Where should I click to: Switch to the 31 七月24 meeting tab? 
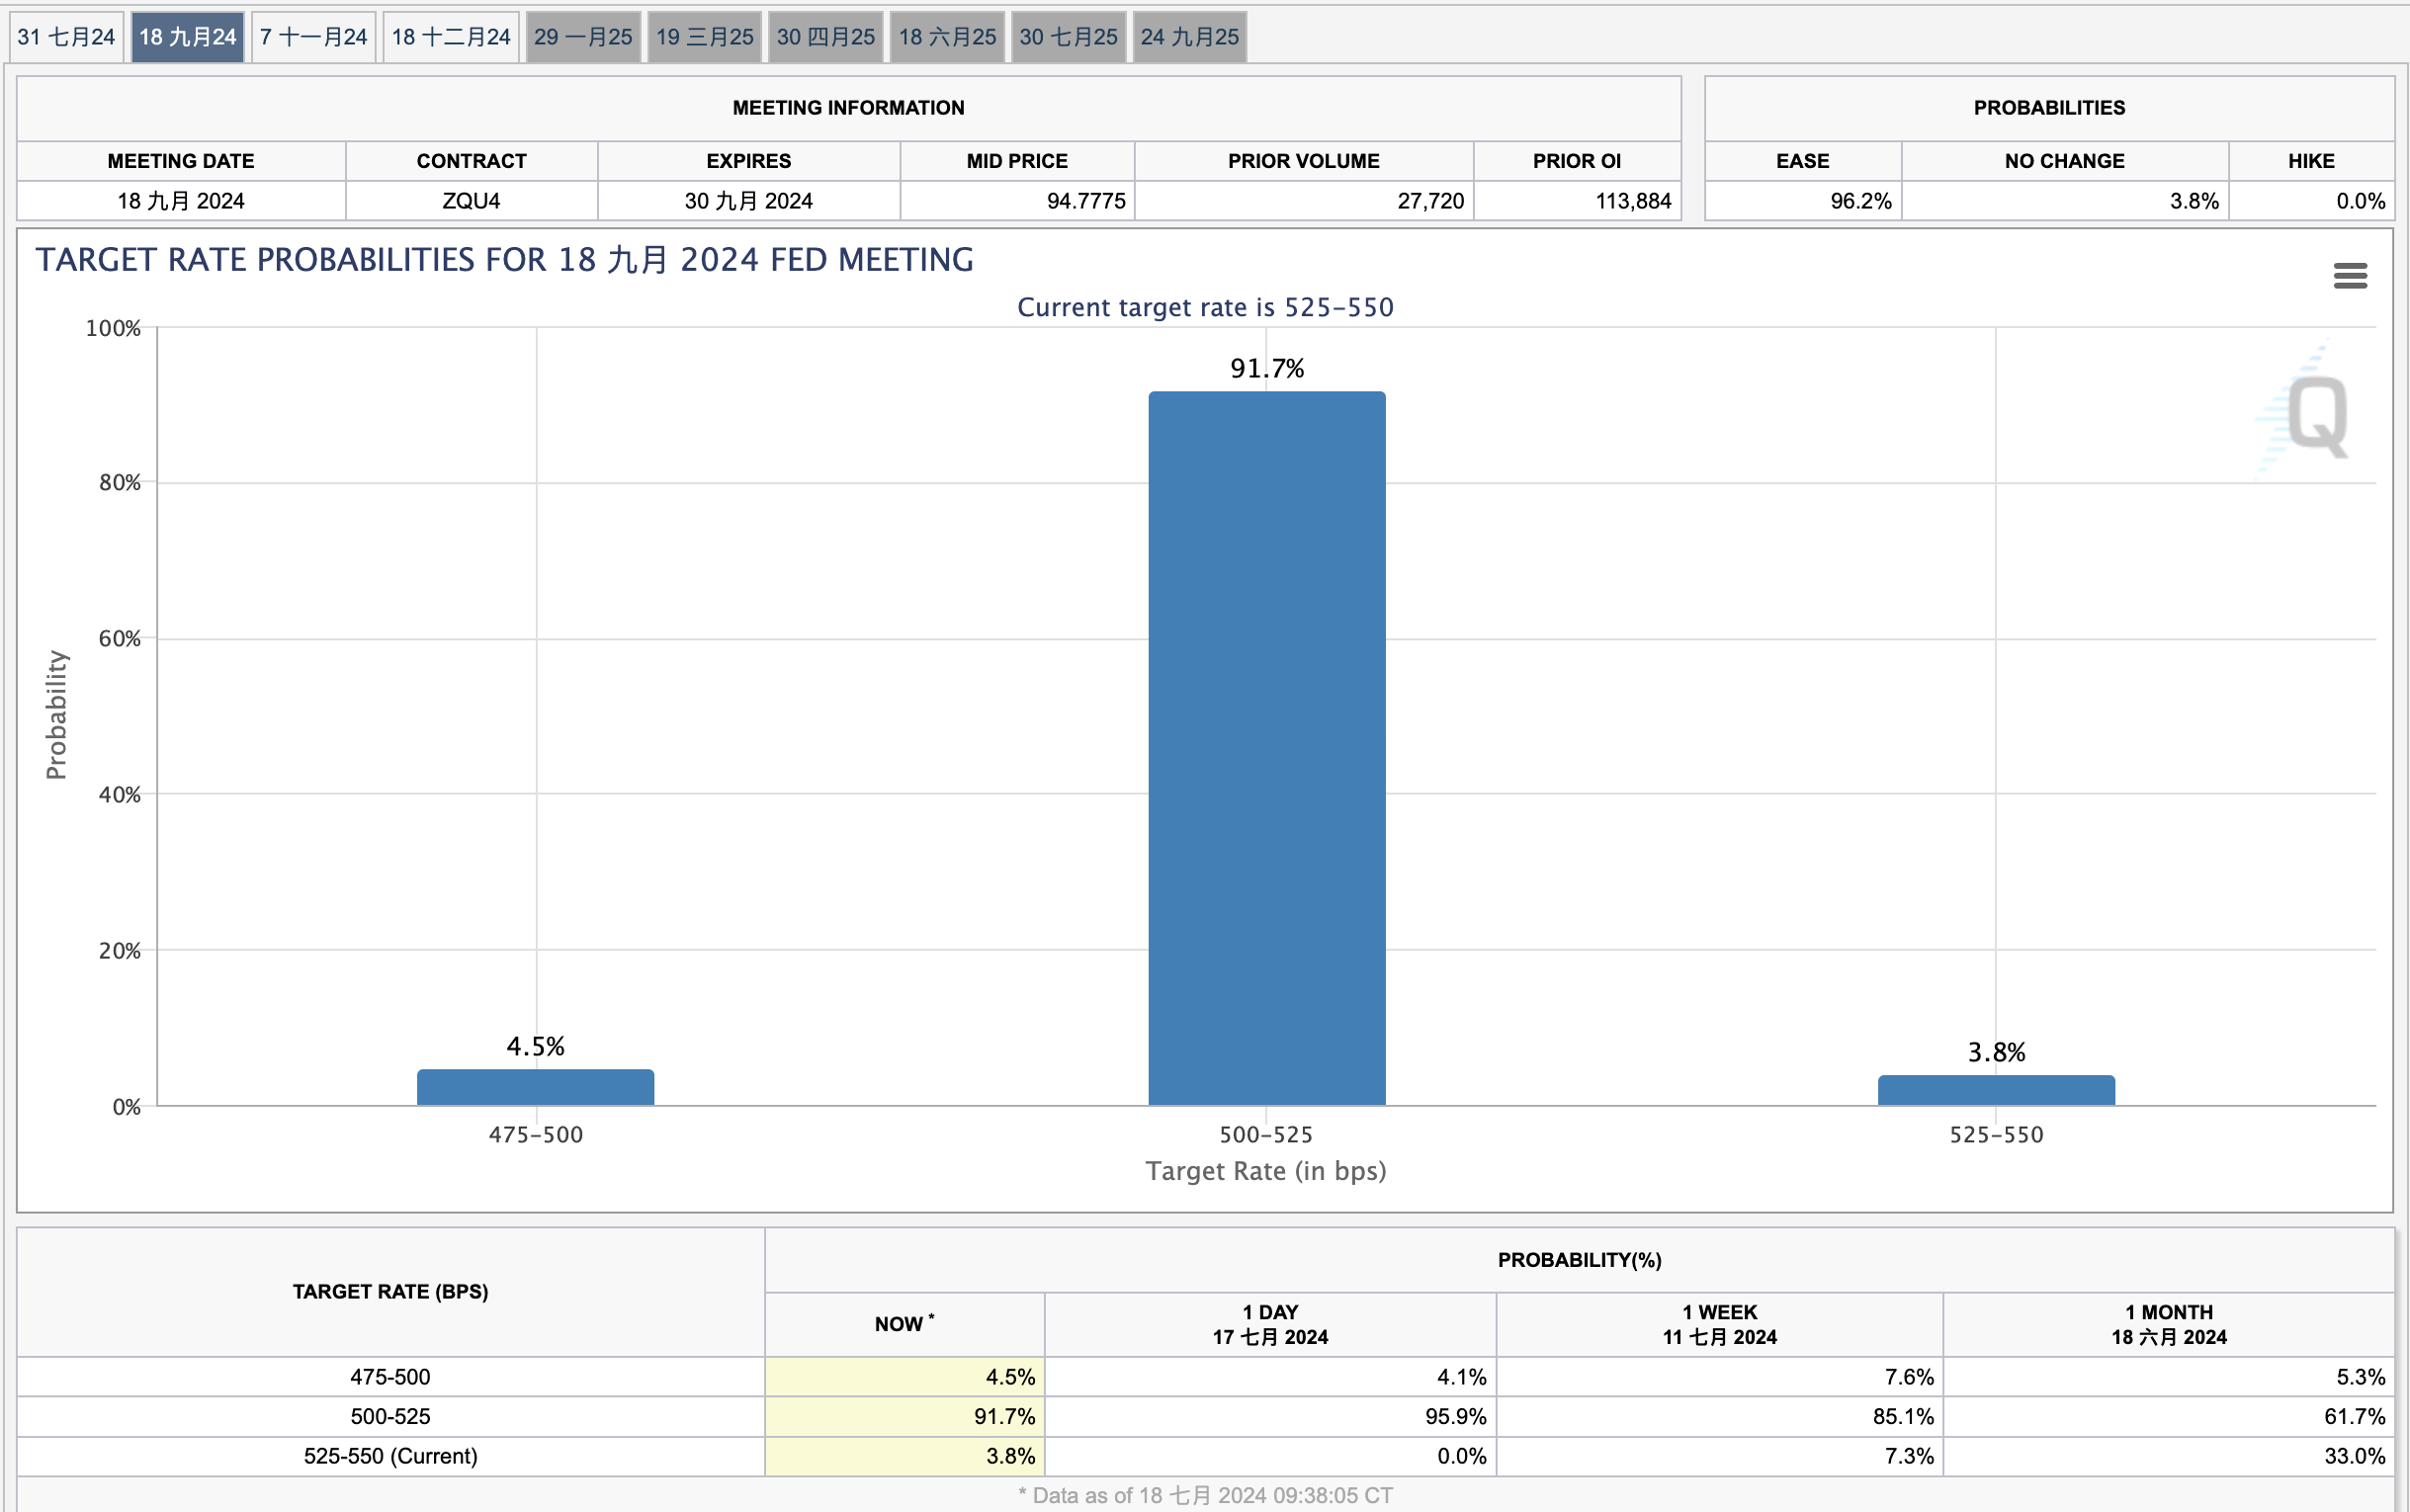click(67, 37)
